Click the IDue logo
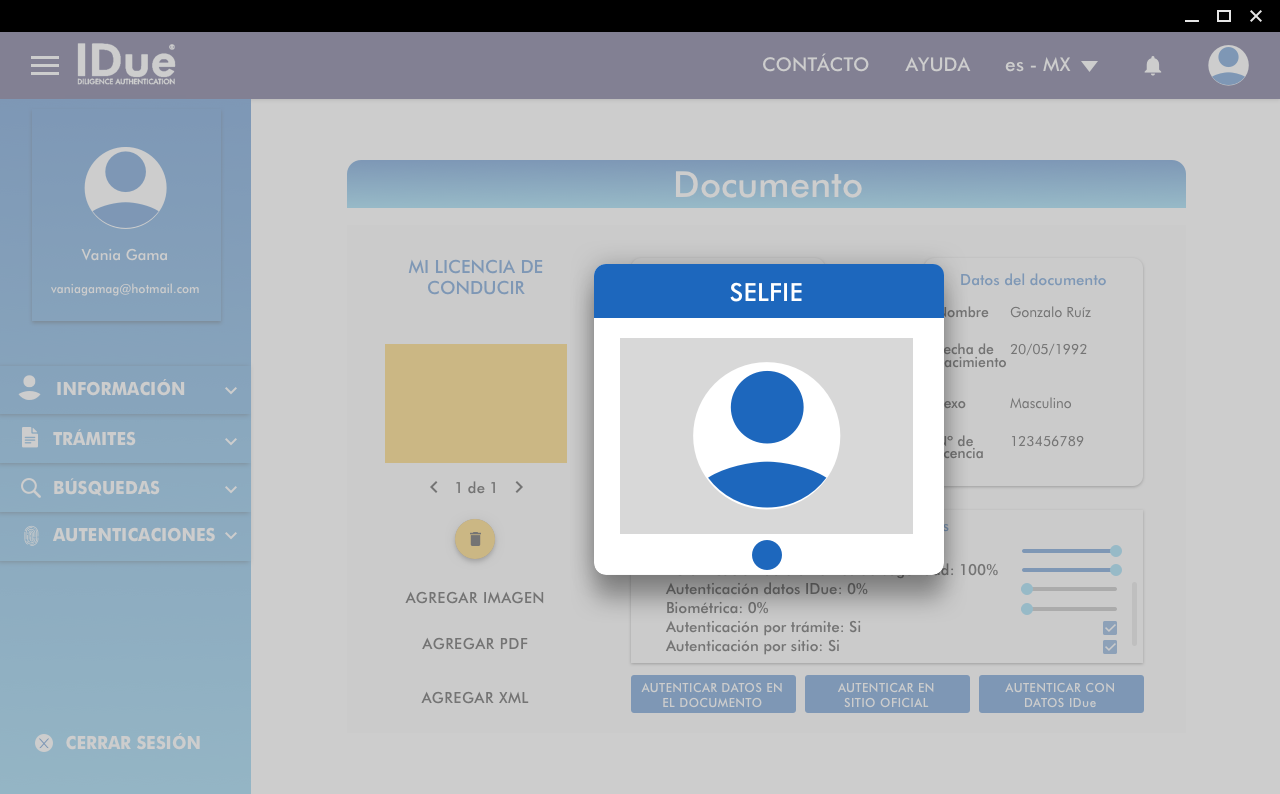 [127, 64]
